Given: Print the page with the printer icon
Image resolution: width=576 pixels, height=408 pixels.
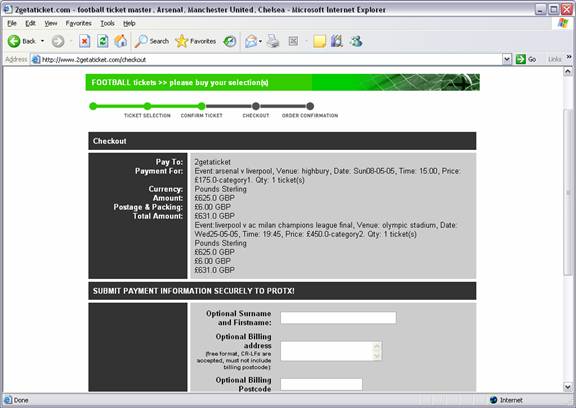Looking at the screenshot, I should [273, 41].
